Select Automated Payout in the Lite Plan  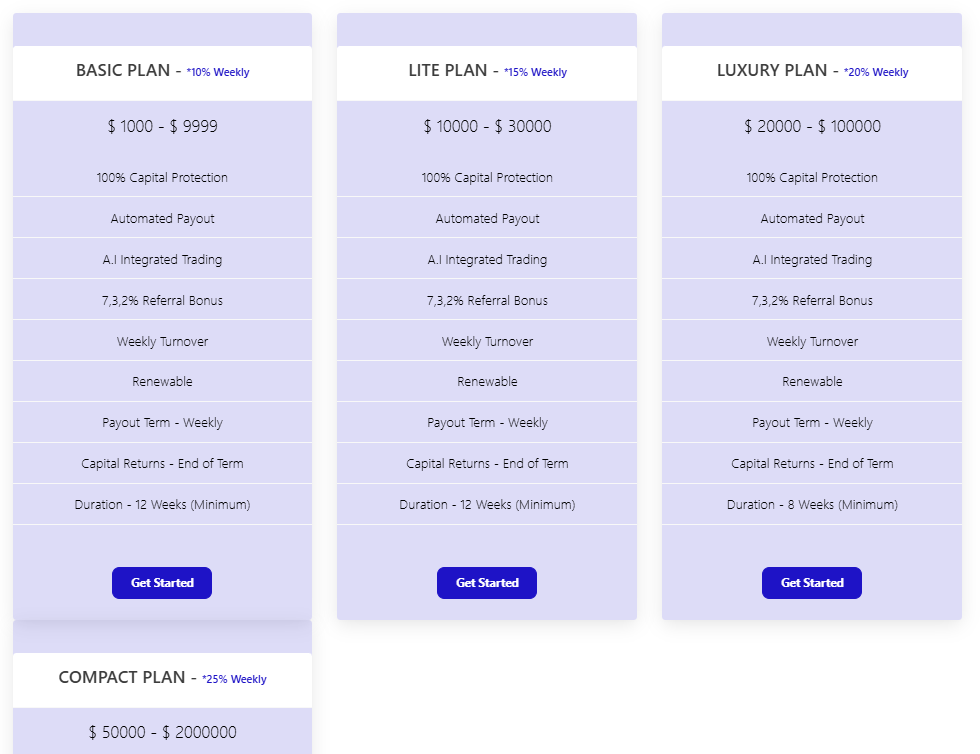(487, 219)
